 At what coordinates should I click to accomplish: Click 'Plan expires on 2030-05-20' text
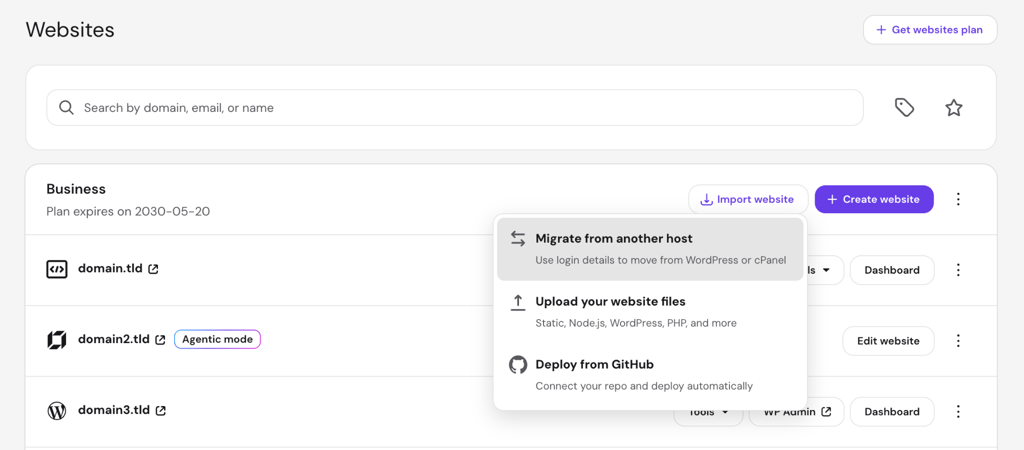(128, 212)
